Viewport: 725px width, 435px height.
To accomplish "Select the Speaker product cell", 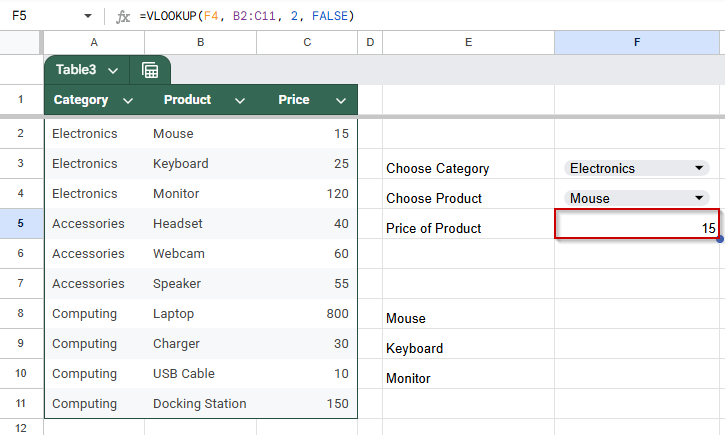I will point(200,284).
